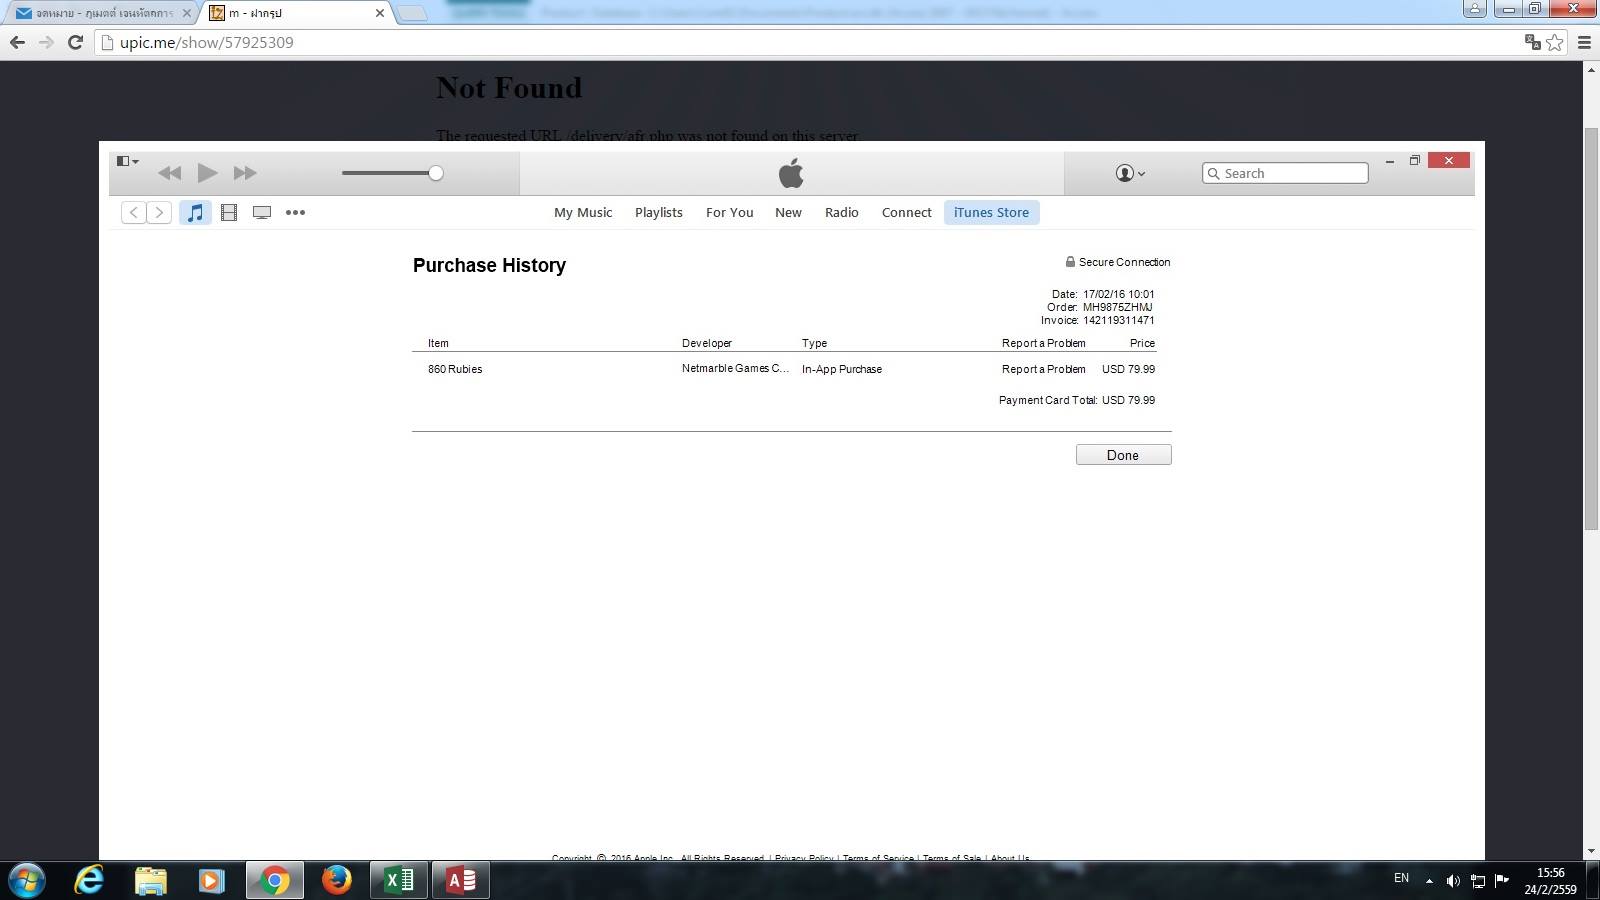Click the Action Center flag icon
The width and height of the screenshot is (1600, 900).
click(x=1501, y=881)
